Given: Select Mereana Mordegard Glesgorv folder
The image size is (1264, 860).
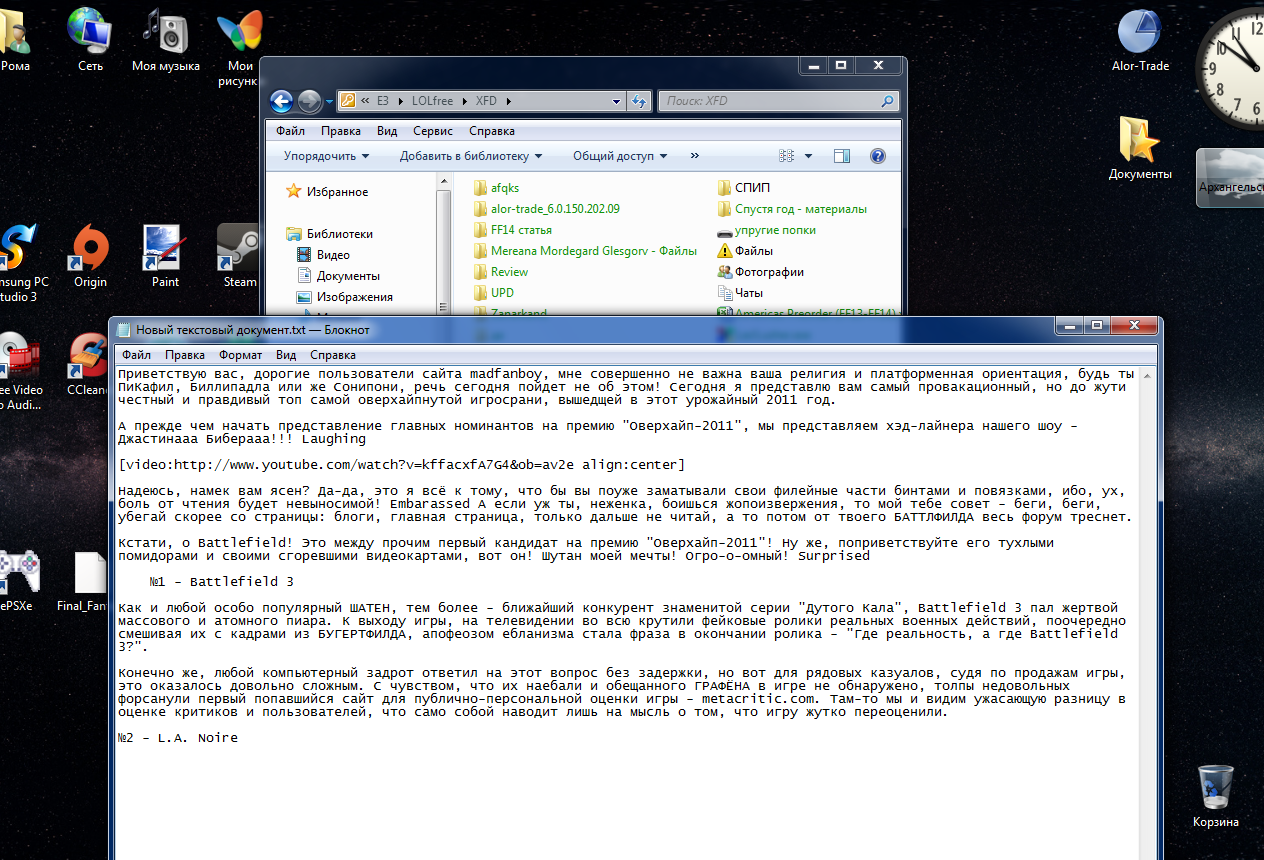Looking at the screenshot, I should (585, 251).
